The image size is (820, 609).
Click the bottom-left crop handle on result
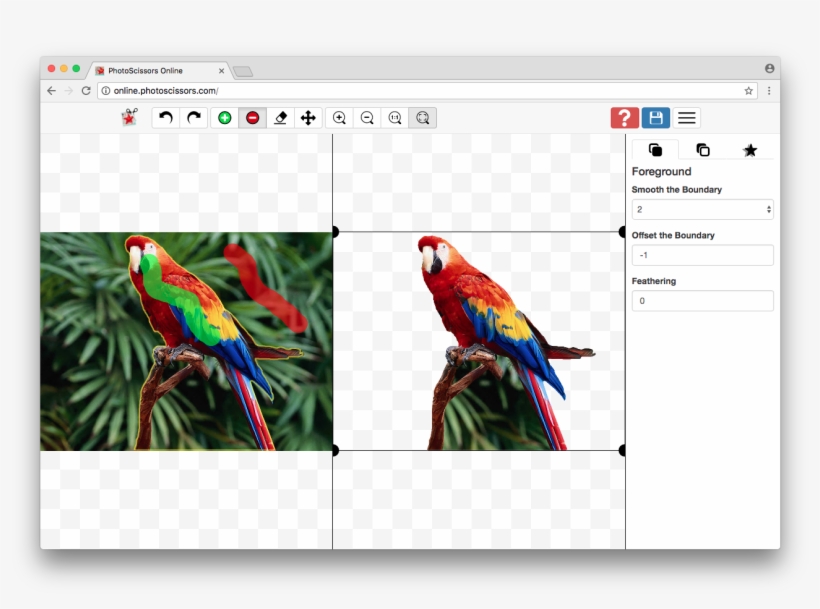tap(335, 450)
